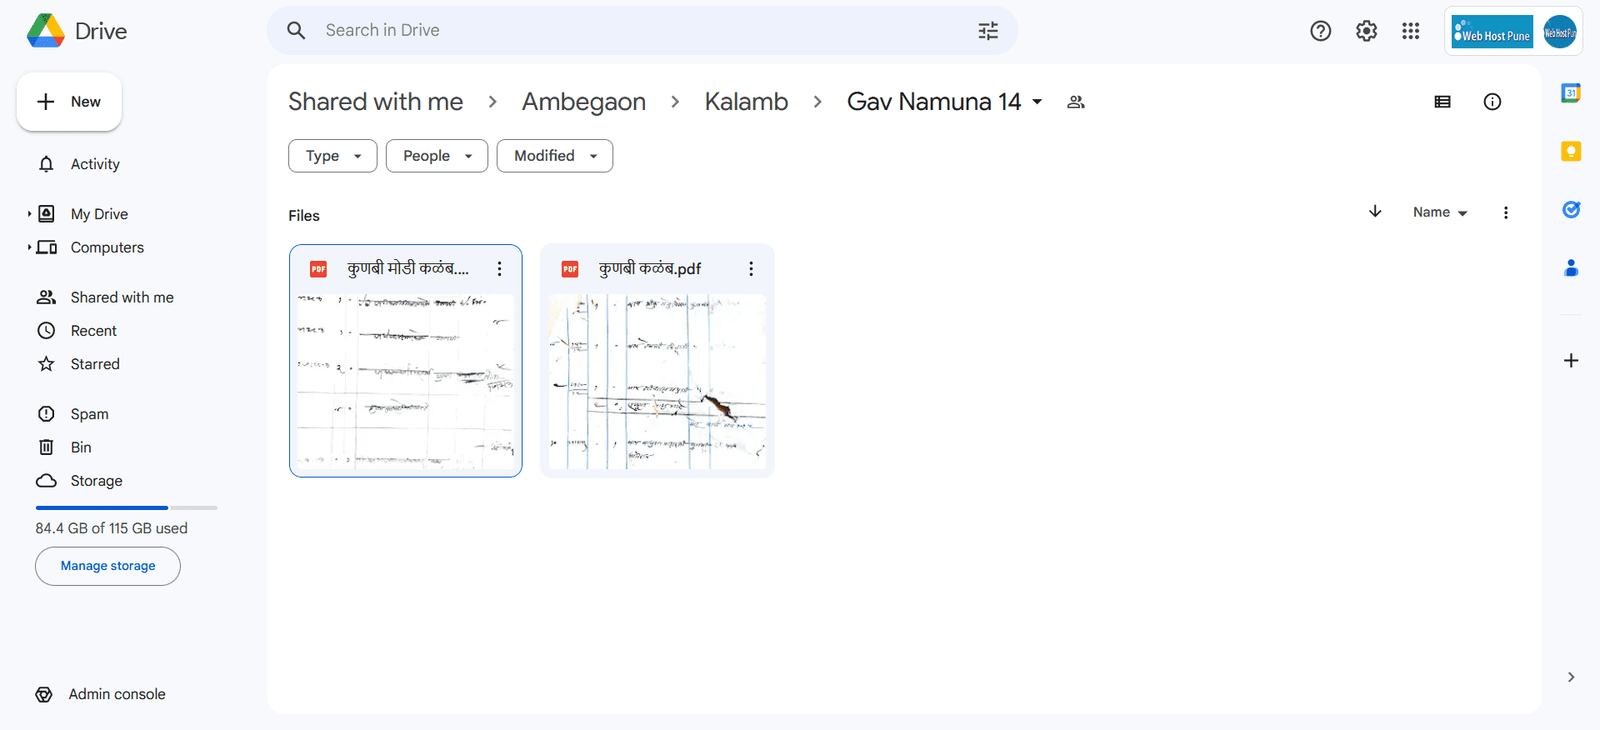Screen dimensions: 1600x730
Task: Open Starred items in sidebar
Action: 95,364
